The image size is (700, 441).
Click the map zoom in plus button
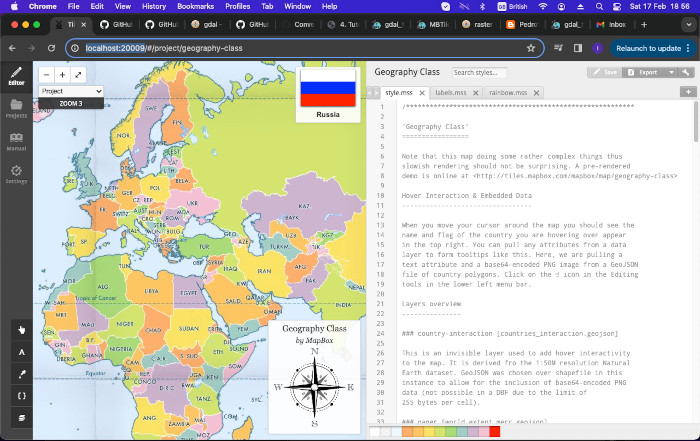click(x=62, y=74)
